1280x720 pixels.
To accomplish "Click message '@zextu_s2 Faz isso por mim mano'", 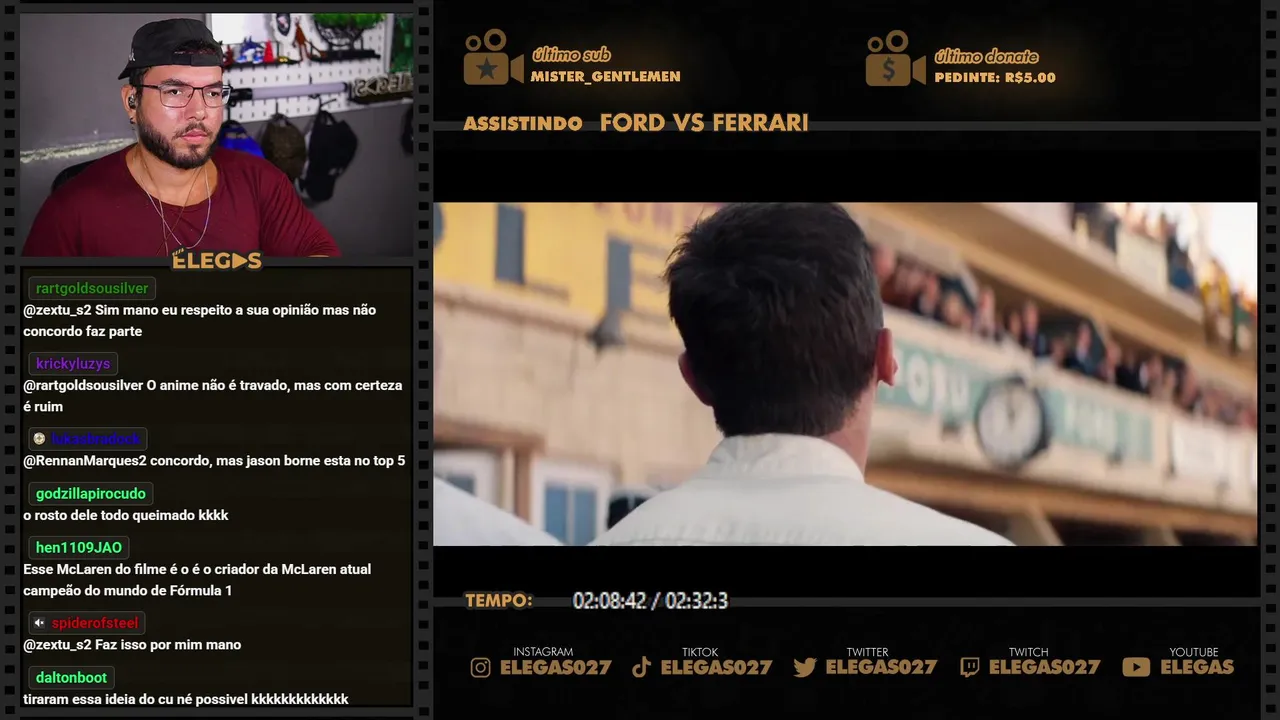I will tap(132, 645).
